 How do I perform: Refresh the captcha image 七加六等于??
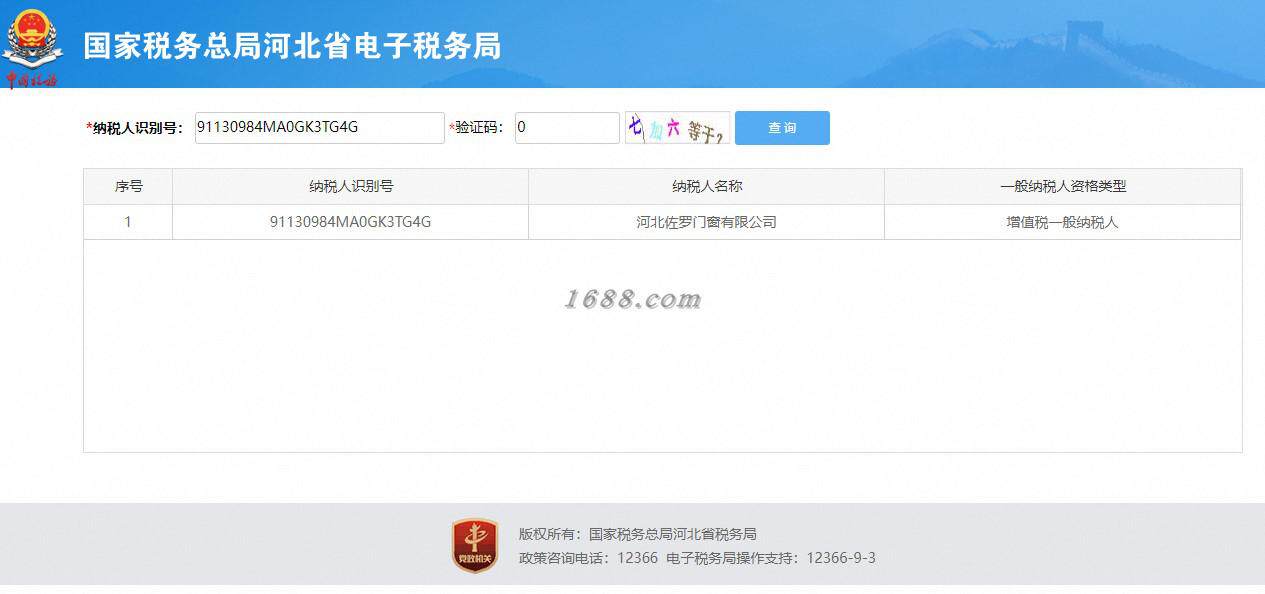pos(677,128)
